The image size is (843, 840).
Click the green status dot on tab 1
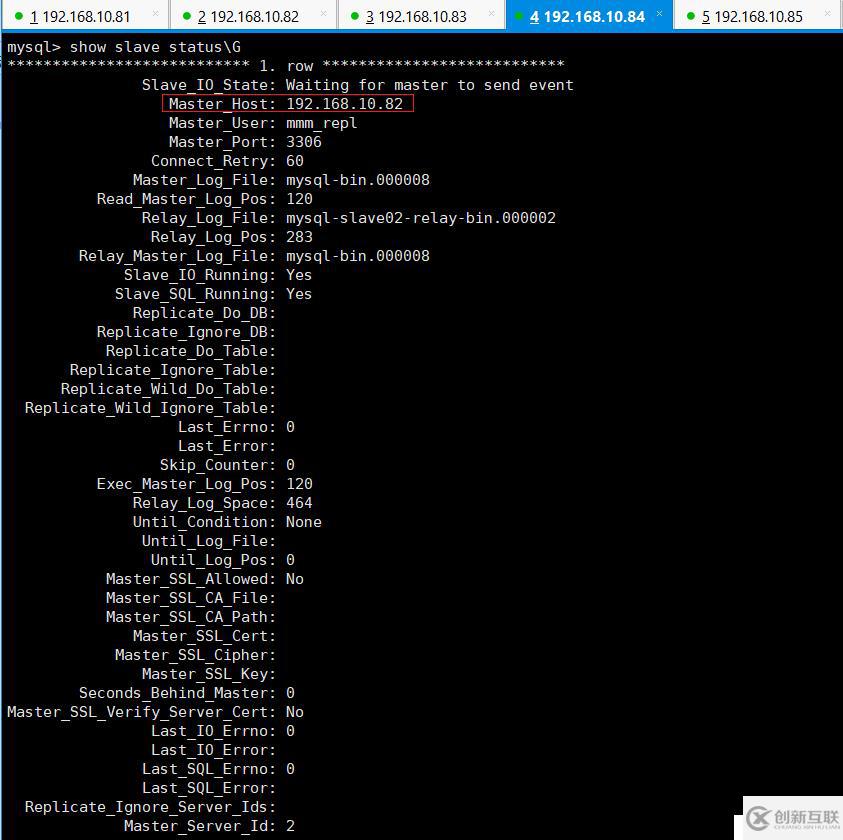click(19, 16)
